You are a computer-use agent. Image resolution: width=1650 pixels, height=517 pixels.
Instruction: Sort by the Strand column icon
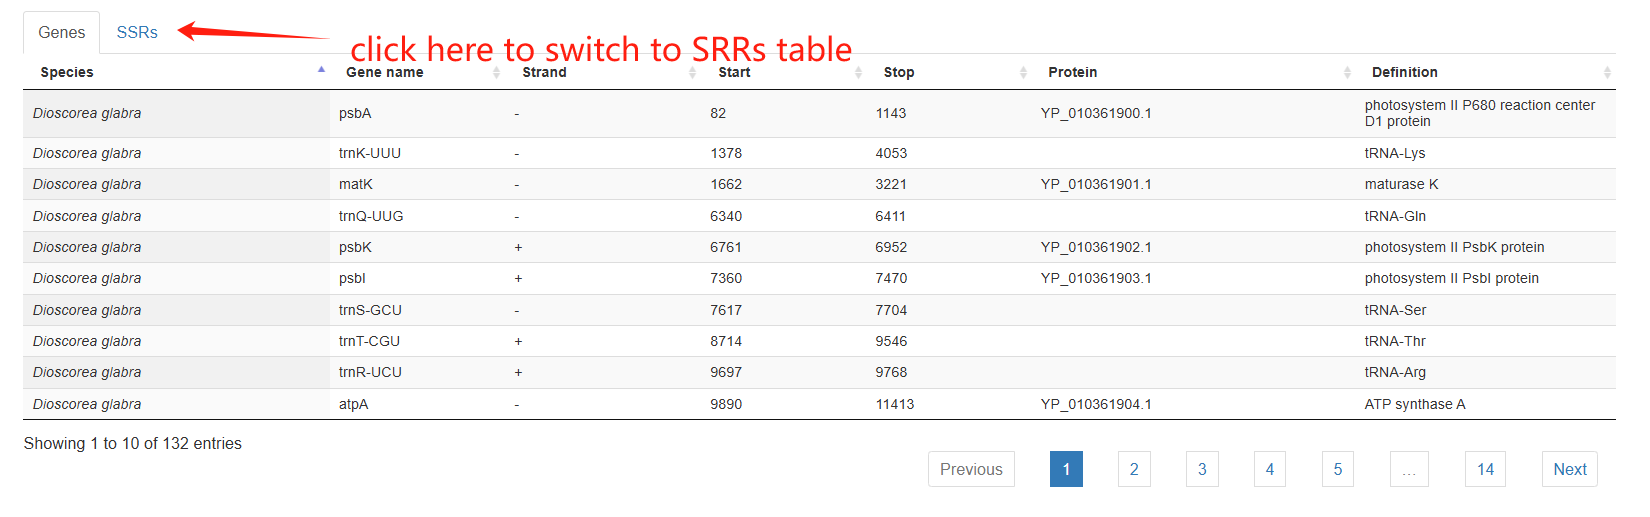coord(692,72)
